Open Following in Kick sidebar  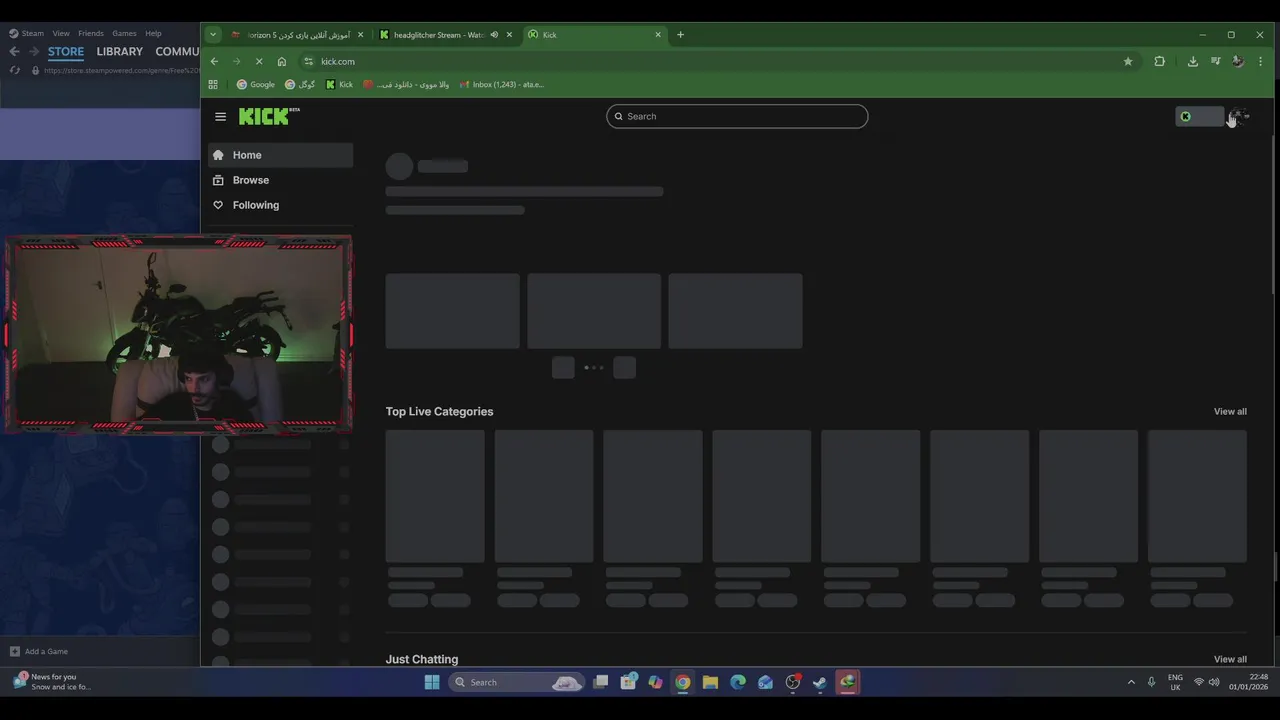[x=280, y=205]
